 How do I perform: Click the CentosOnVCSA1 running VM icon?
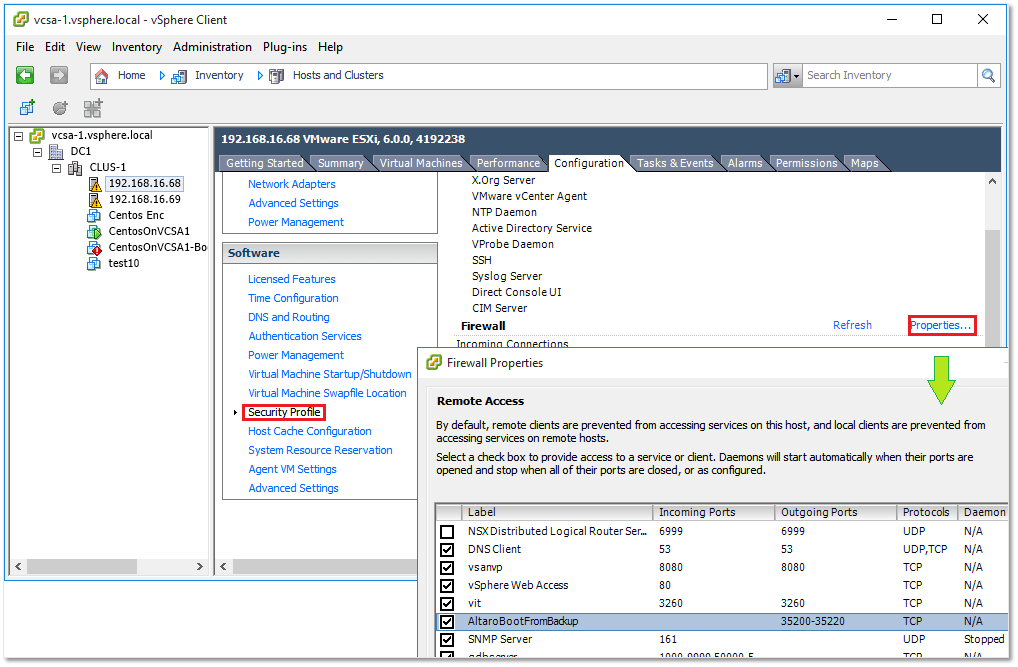95,231
